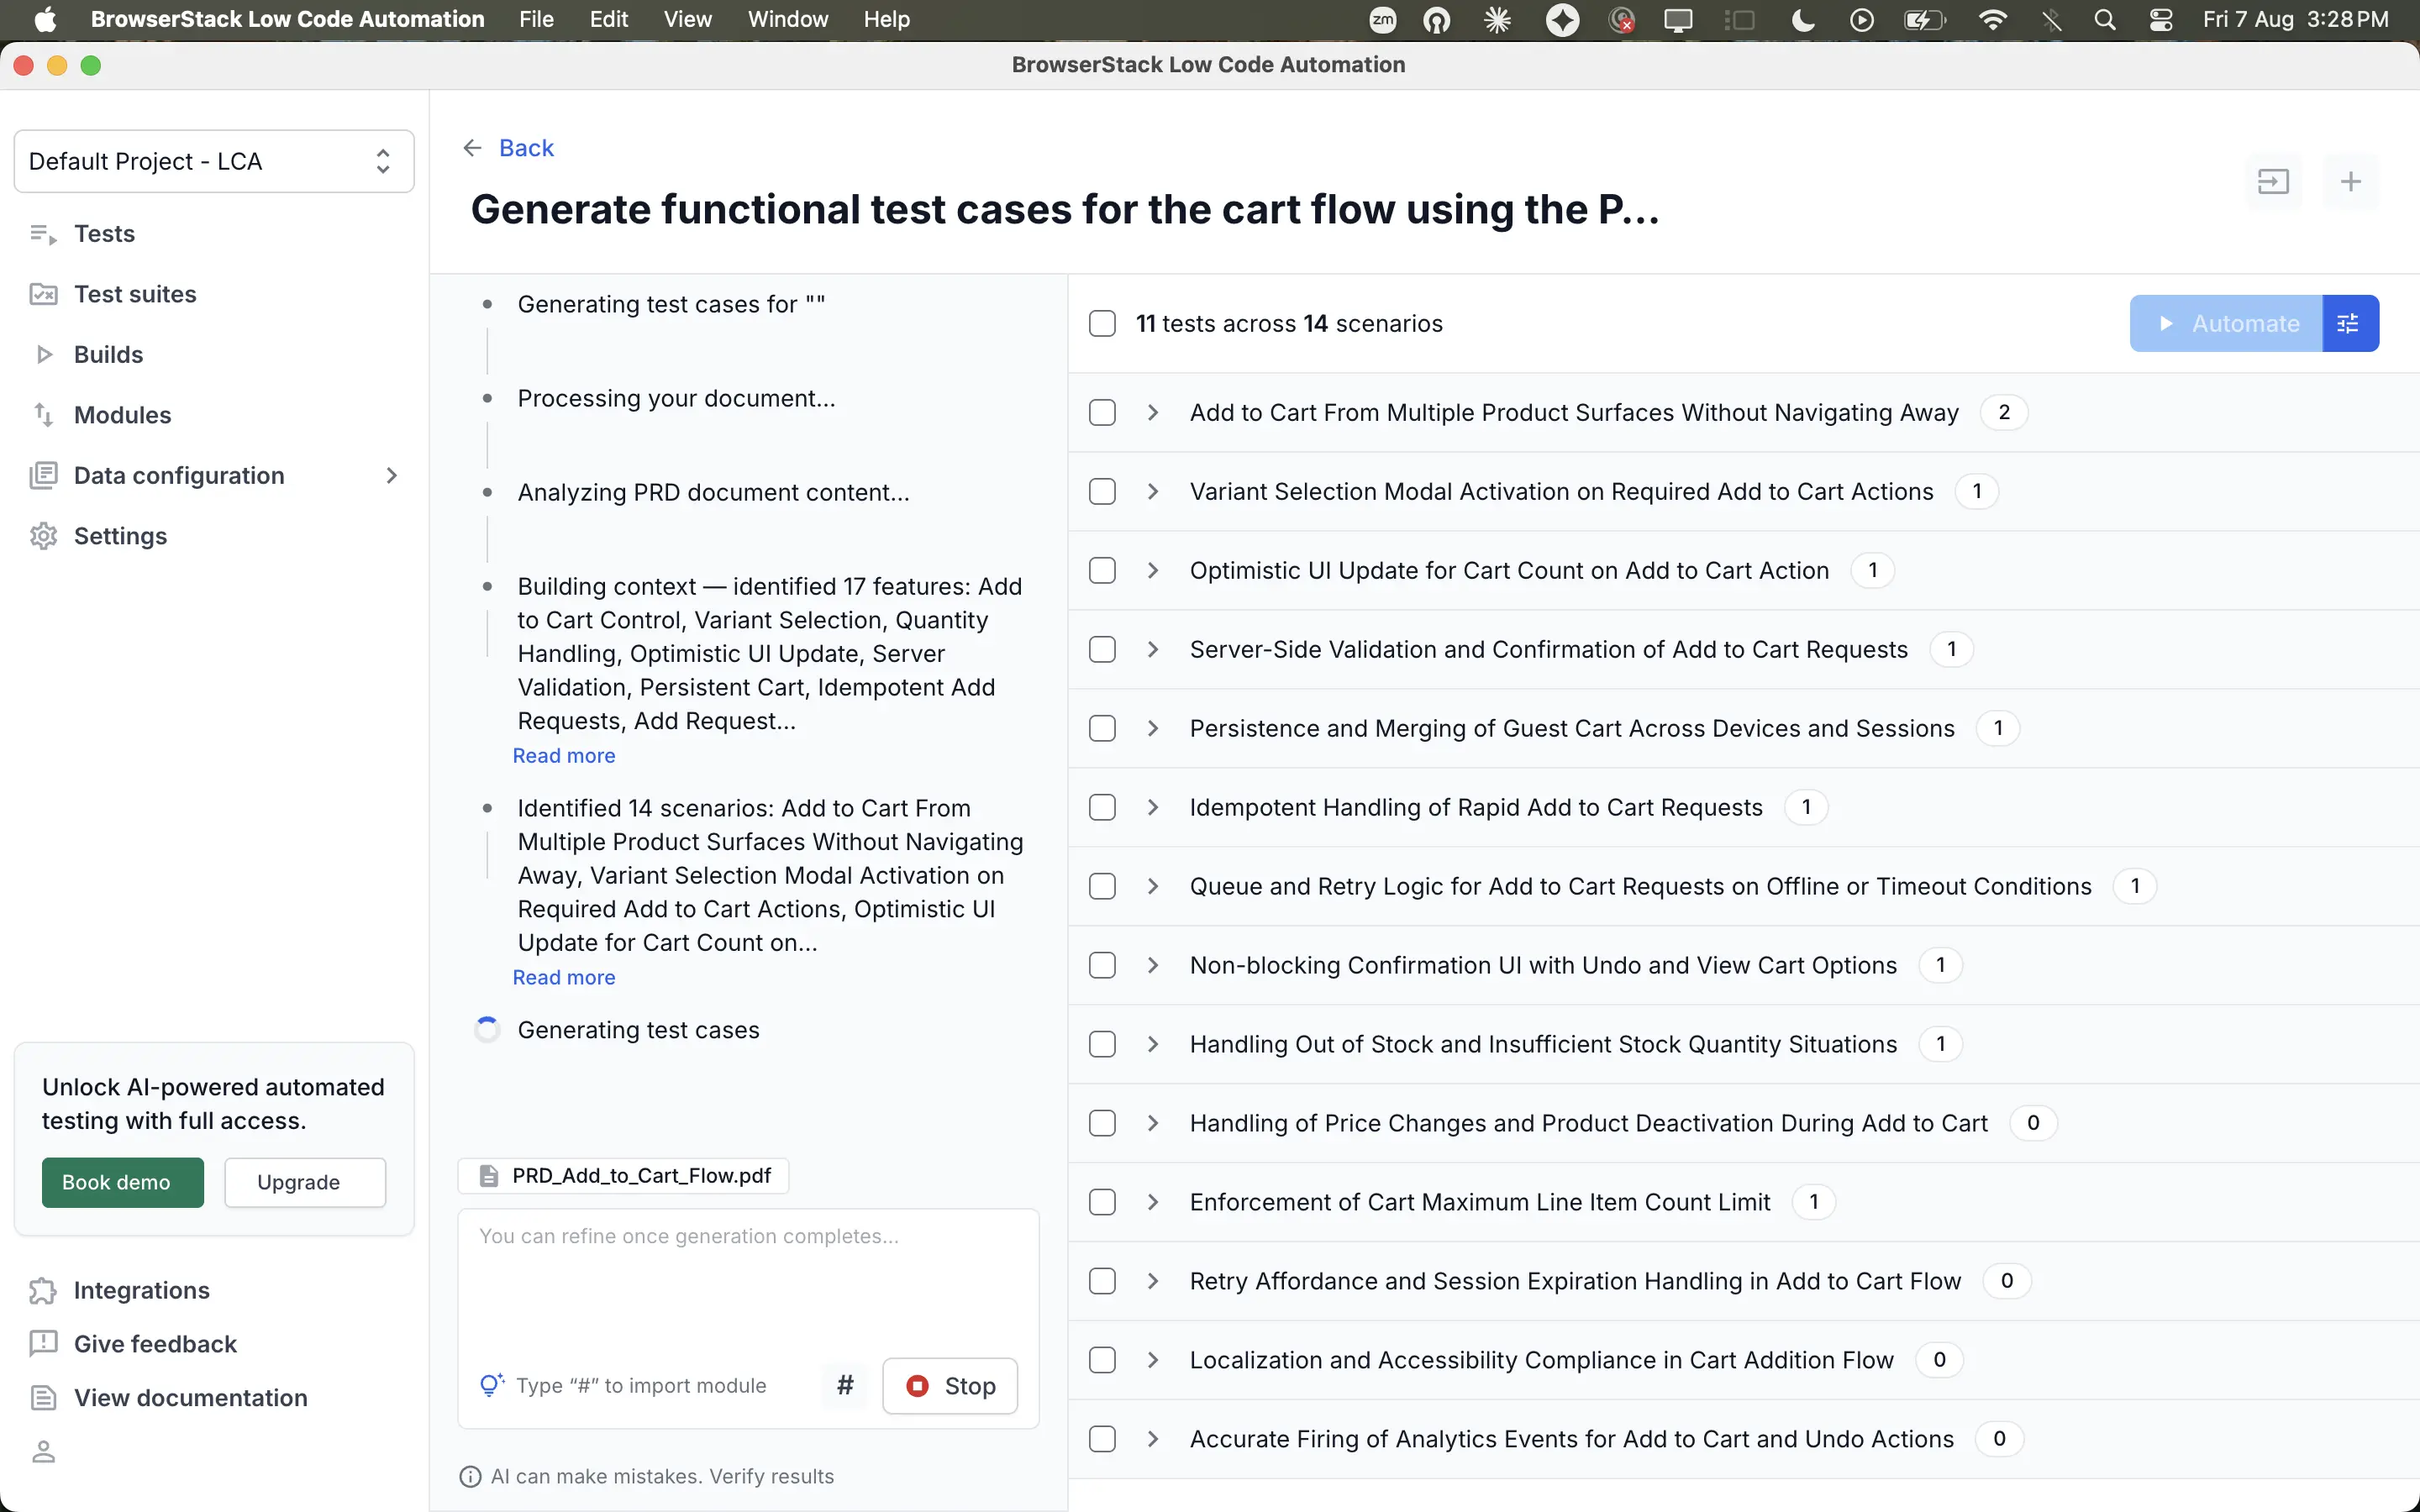
Task: Click the Do Not Disturb moon icon
Action: tap(1803, 20)
